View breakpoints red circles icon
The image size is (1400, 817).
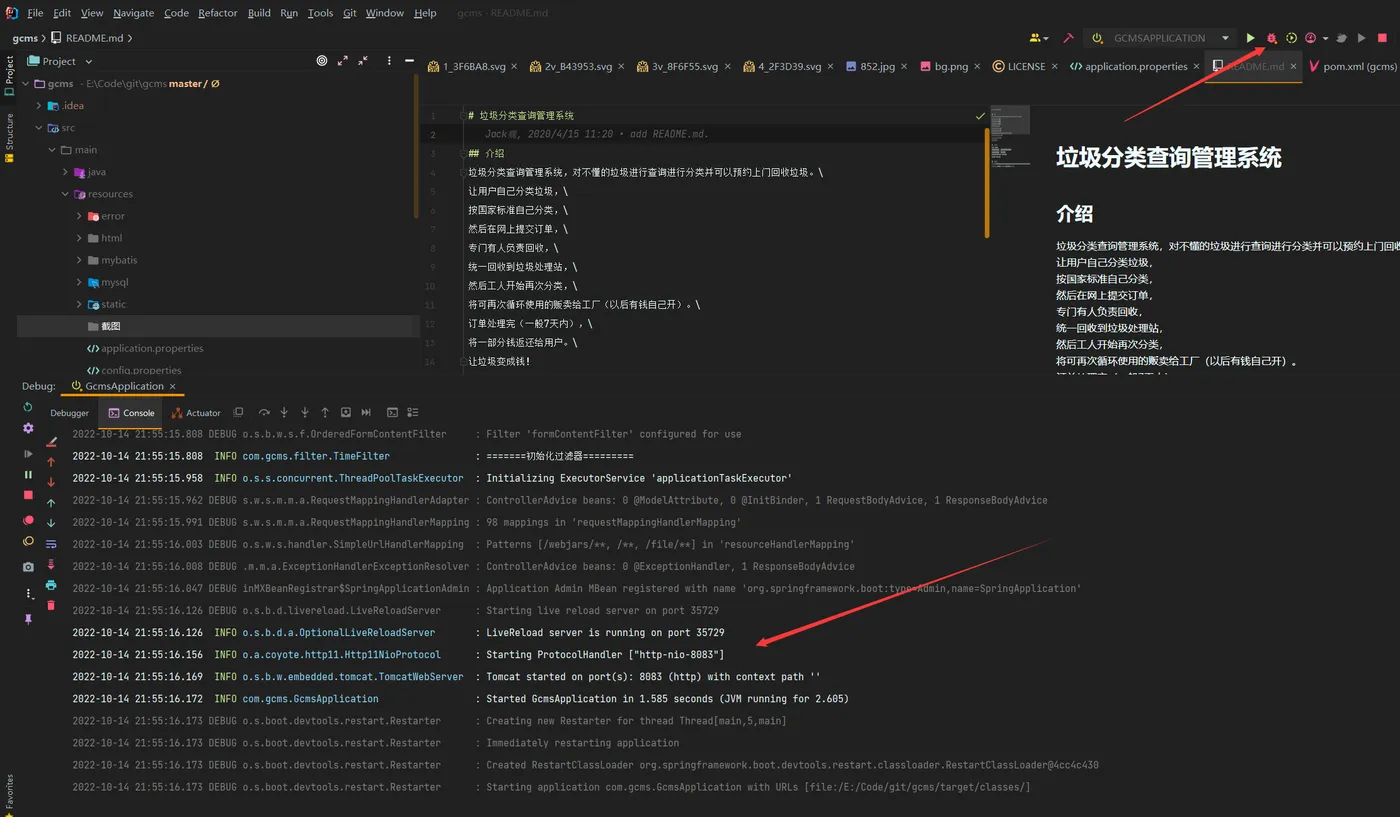pyautogui.click(x=28, y=520)
